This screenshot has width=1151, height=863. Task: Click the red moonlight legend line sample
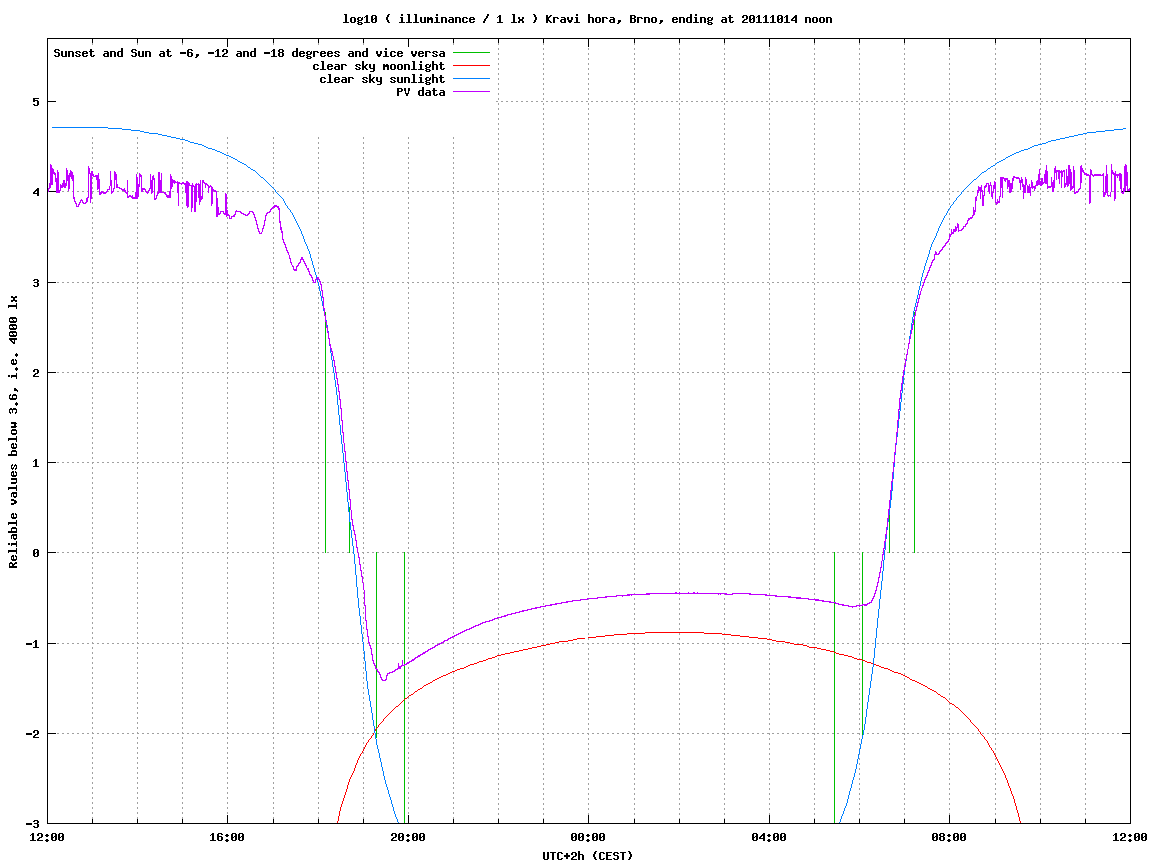point(471,66)
